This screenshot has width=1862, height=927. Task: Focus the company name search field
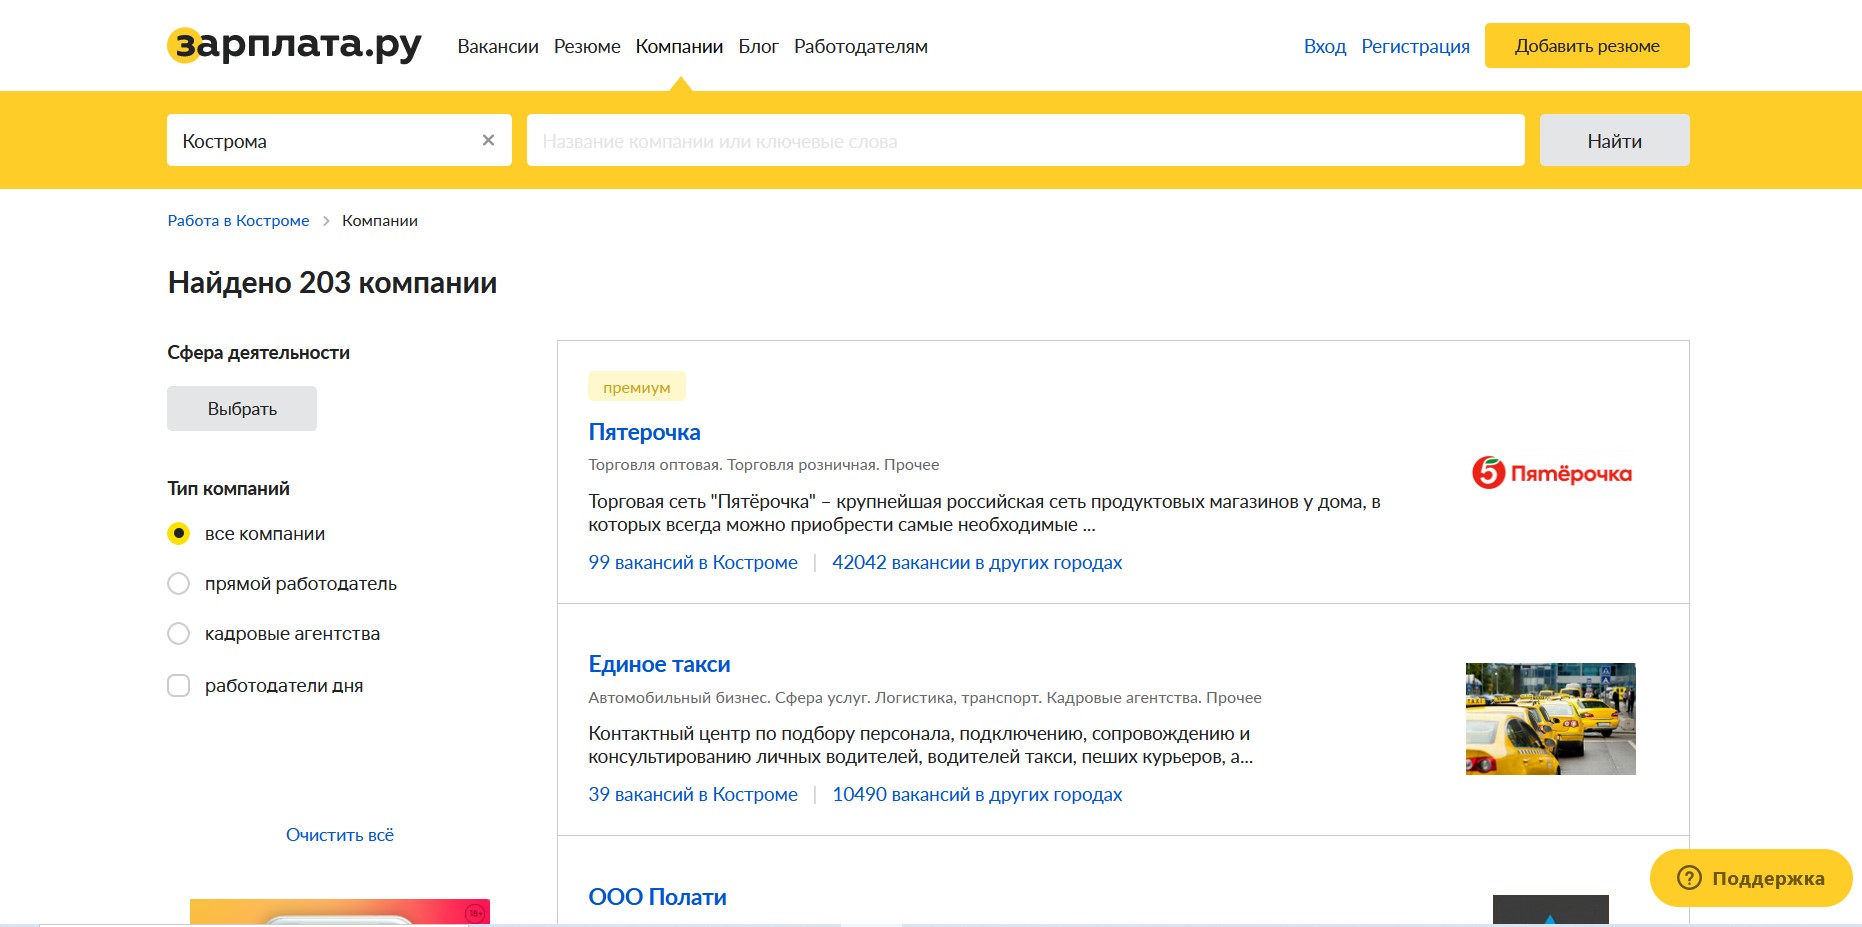[1025, 141]
